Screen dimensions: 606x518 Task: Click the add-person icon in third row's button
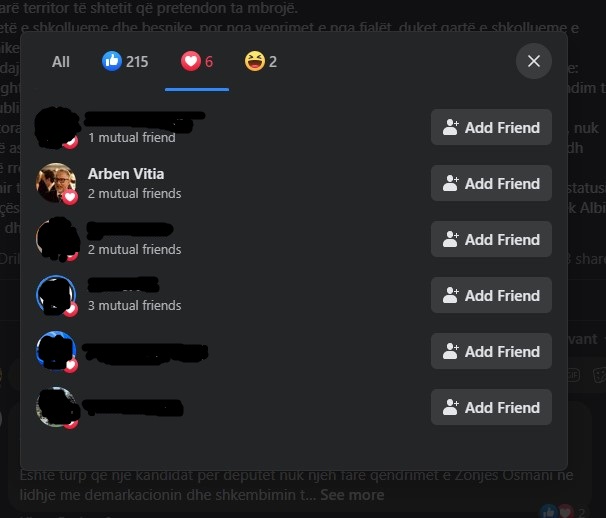pos(450,239)
